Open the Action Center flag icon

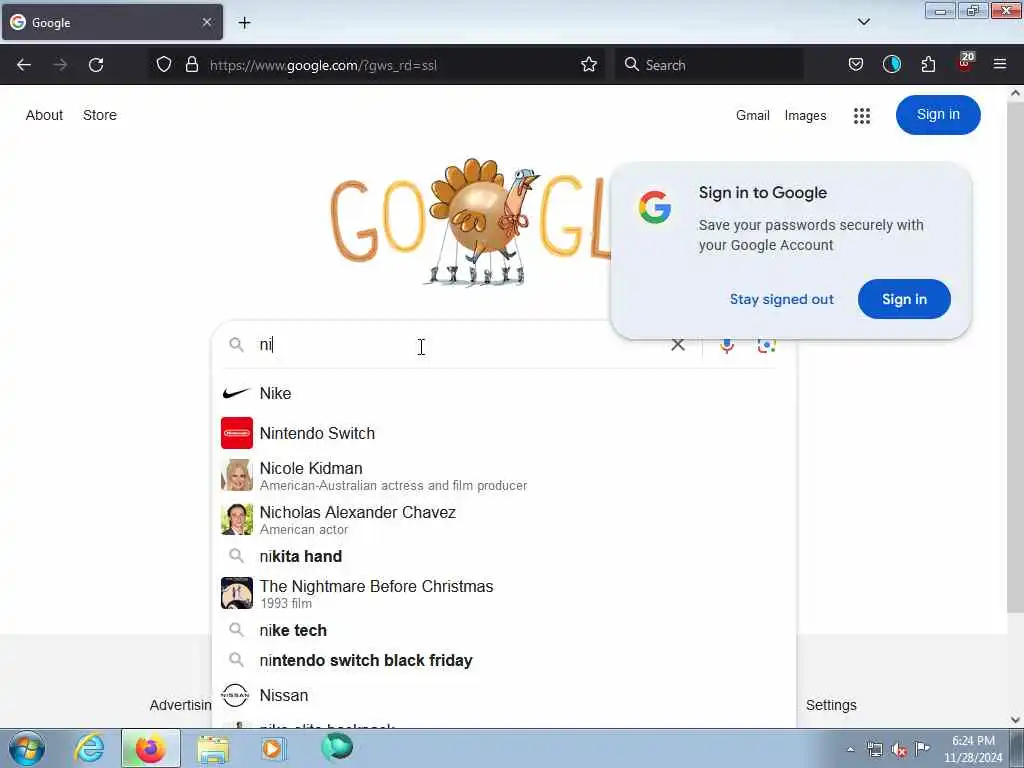coord(922,748)
